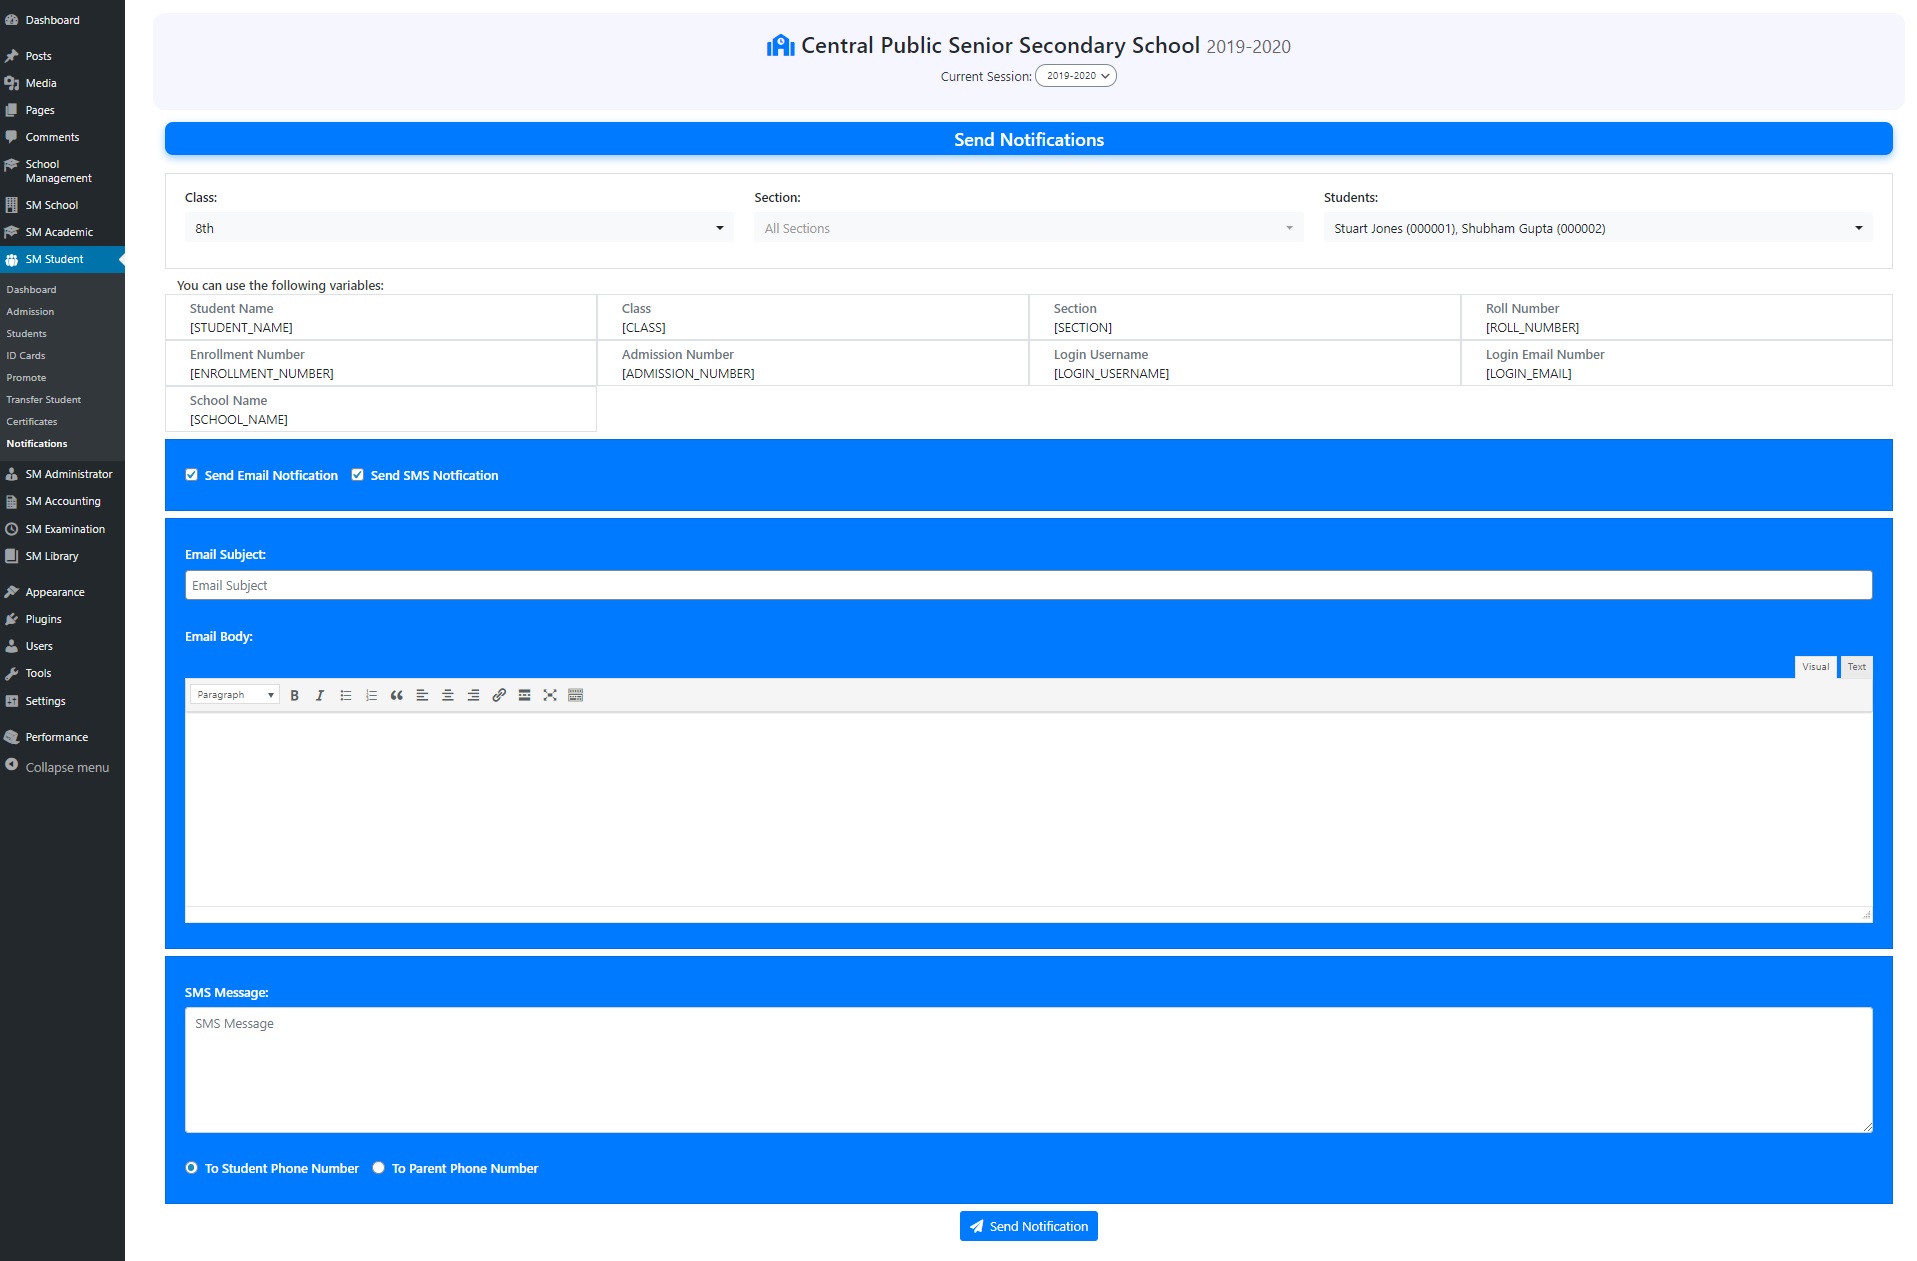Open the Transfer Student submenu link
The height and width of the screenshot is (1261, 1917).
pyautogui.click(x=44, y=400)
